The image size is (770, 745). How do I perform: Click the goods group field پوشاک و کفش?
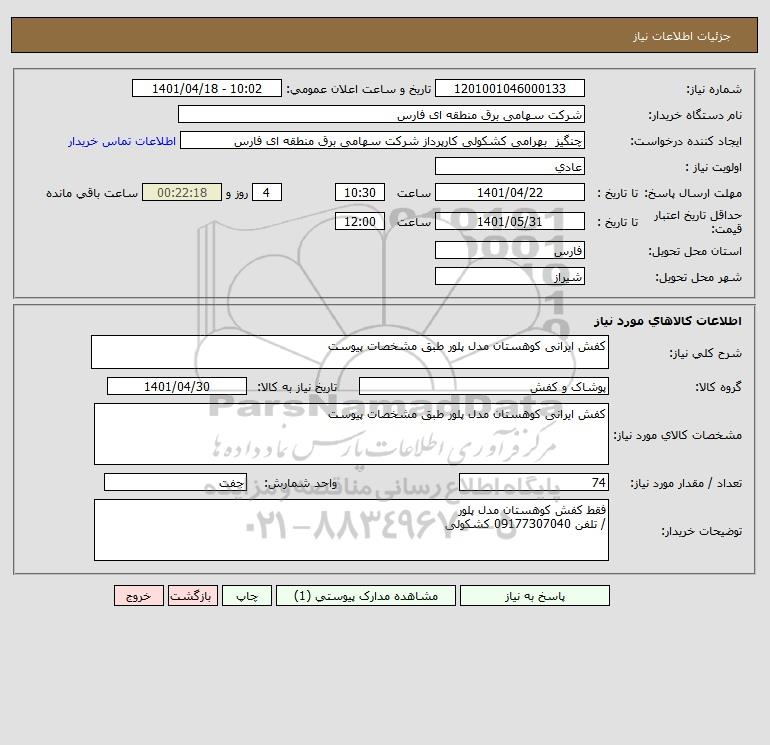(484, 386)
